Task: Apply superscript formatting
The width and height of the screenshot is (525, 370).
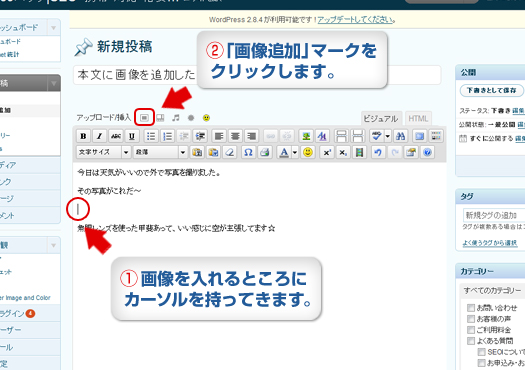Action: tap(327, 152)
